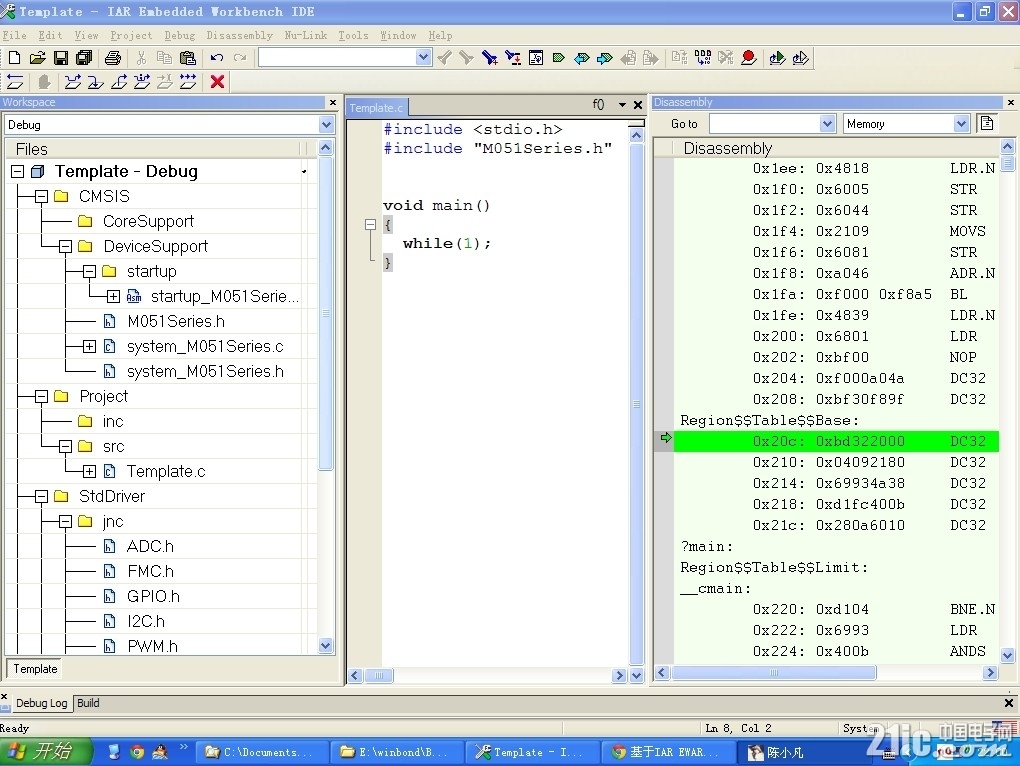The height and width of the screenshot is (766, 1020).
Task: Click the Step Into debug icon
Action: pos(96,81)
